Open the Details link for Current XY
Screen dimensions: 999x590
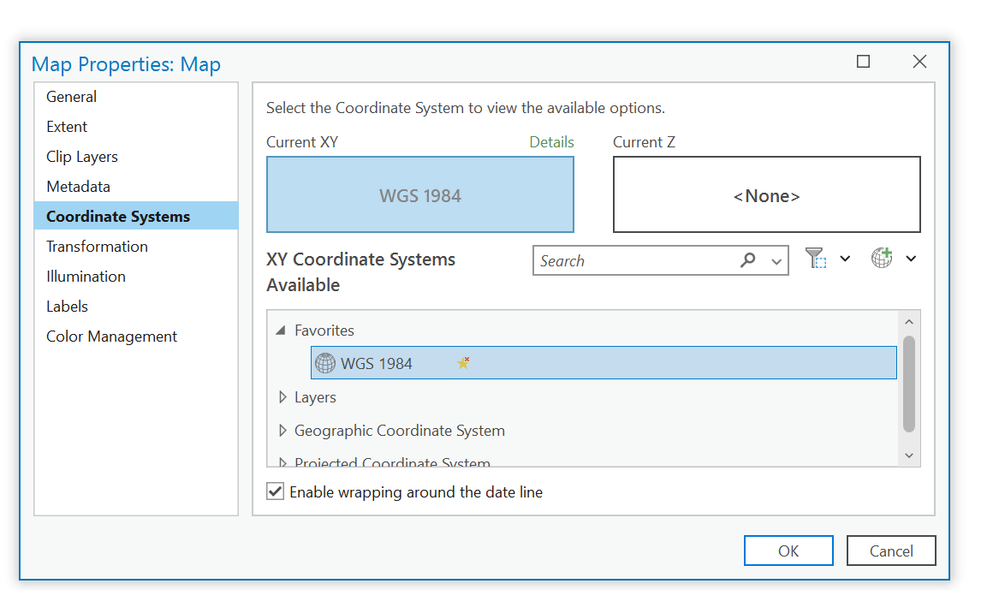(x=551, y=142)
